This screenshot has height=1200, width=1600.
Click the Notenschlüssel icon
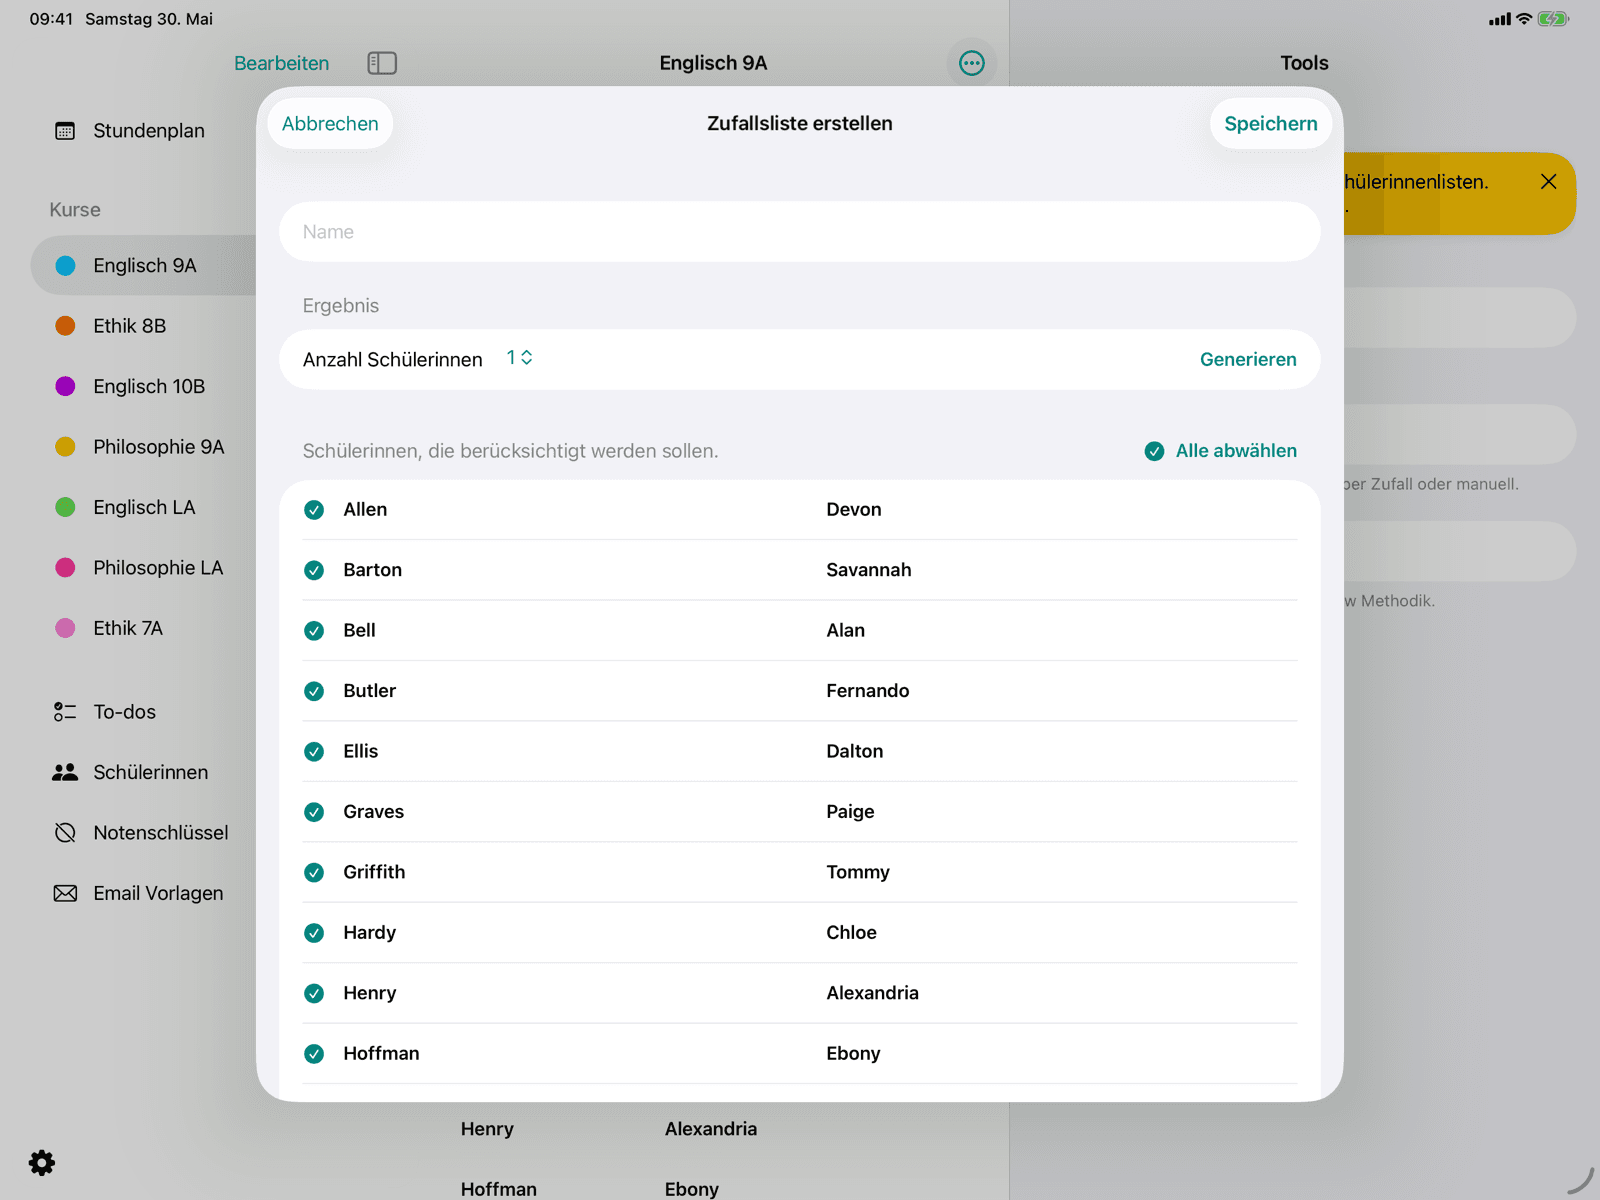pyautogui.click(x=65, y=833)
